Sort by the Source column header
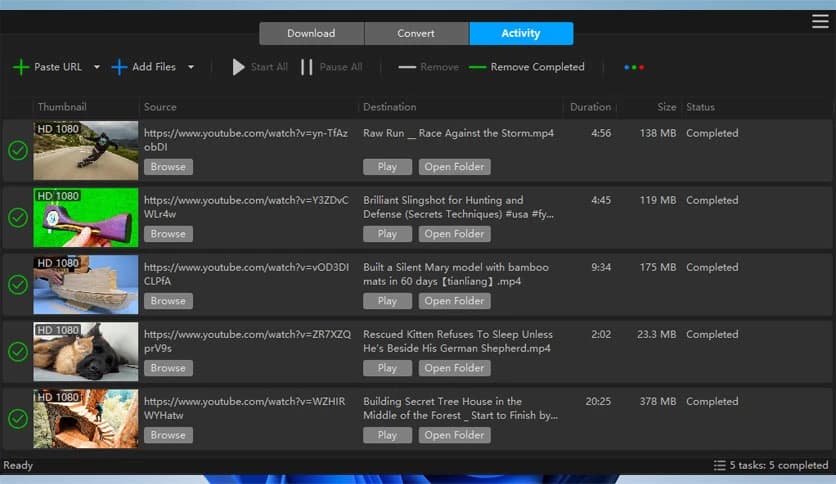Viewport: 836px width, 484px height. pos(160,107)
